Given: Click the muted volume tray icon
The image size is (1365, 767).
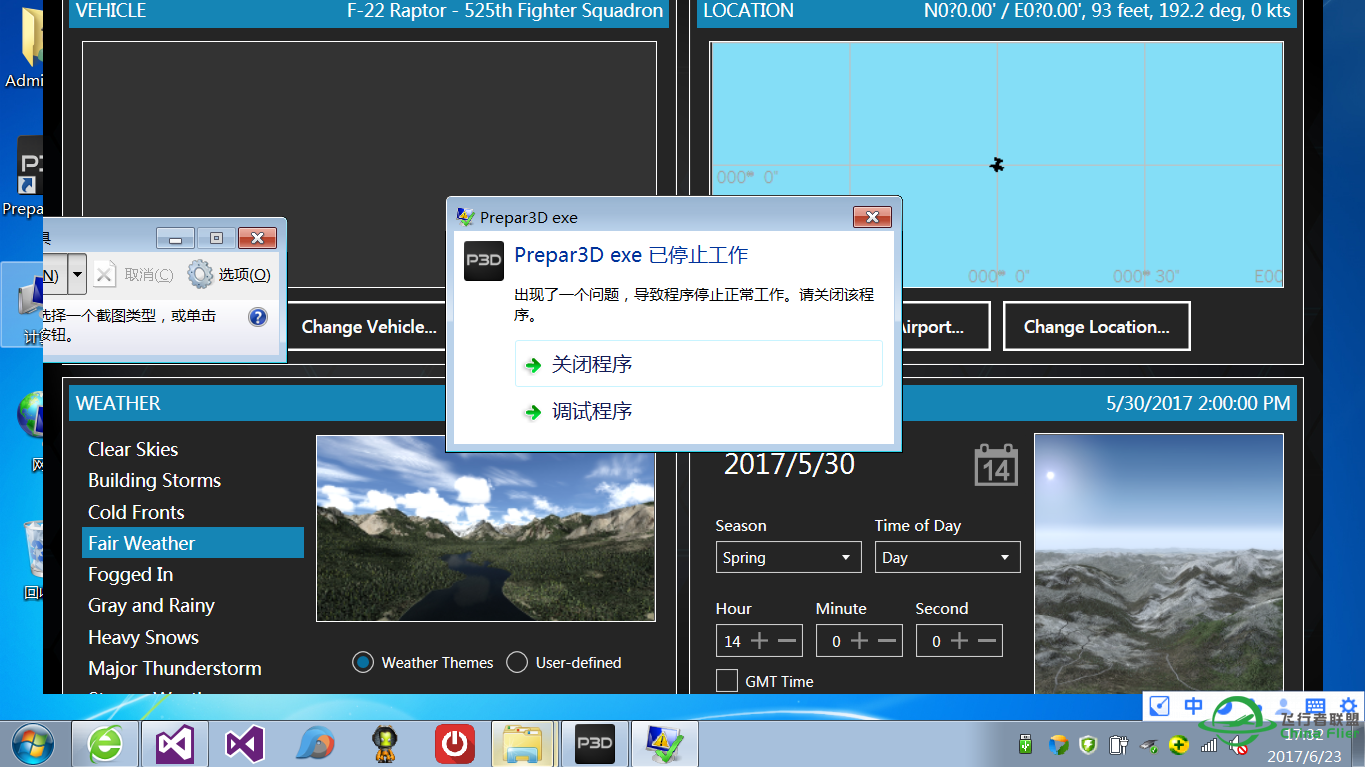Looking at the screenshot, I should 1239,744.
